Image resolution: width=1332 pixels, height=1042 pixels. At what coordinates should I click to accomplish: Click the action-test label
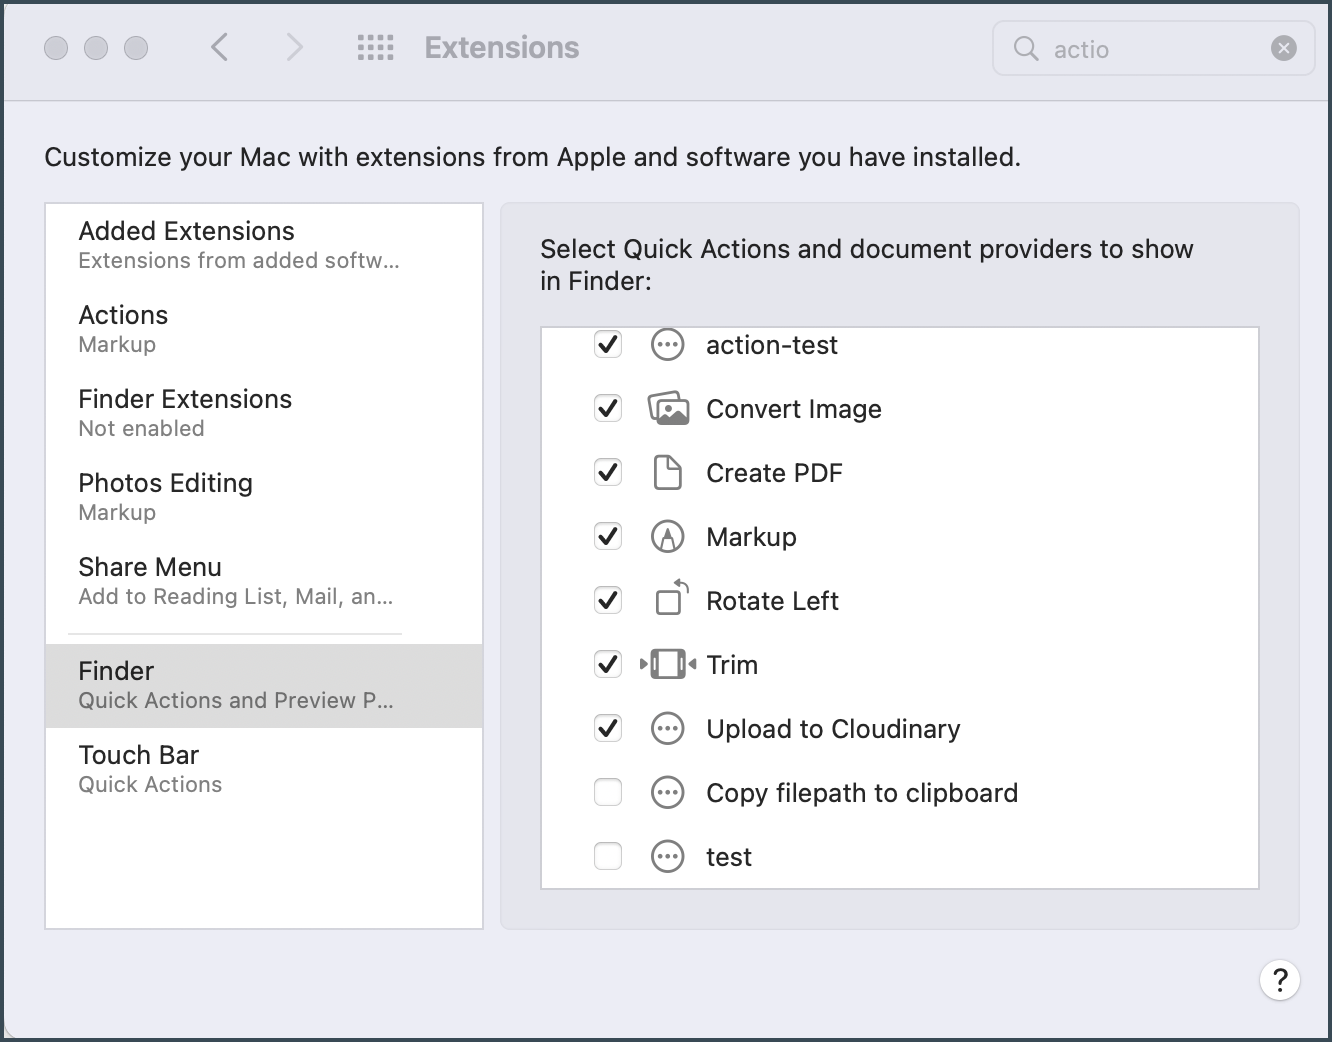tap(772, 345)
